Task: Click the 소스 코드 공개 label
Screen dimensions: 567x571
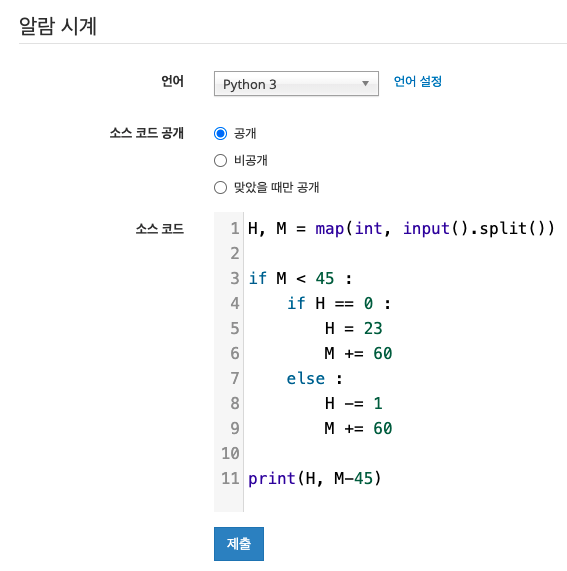Action: [147, 133]
